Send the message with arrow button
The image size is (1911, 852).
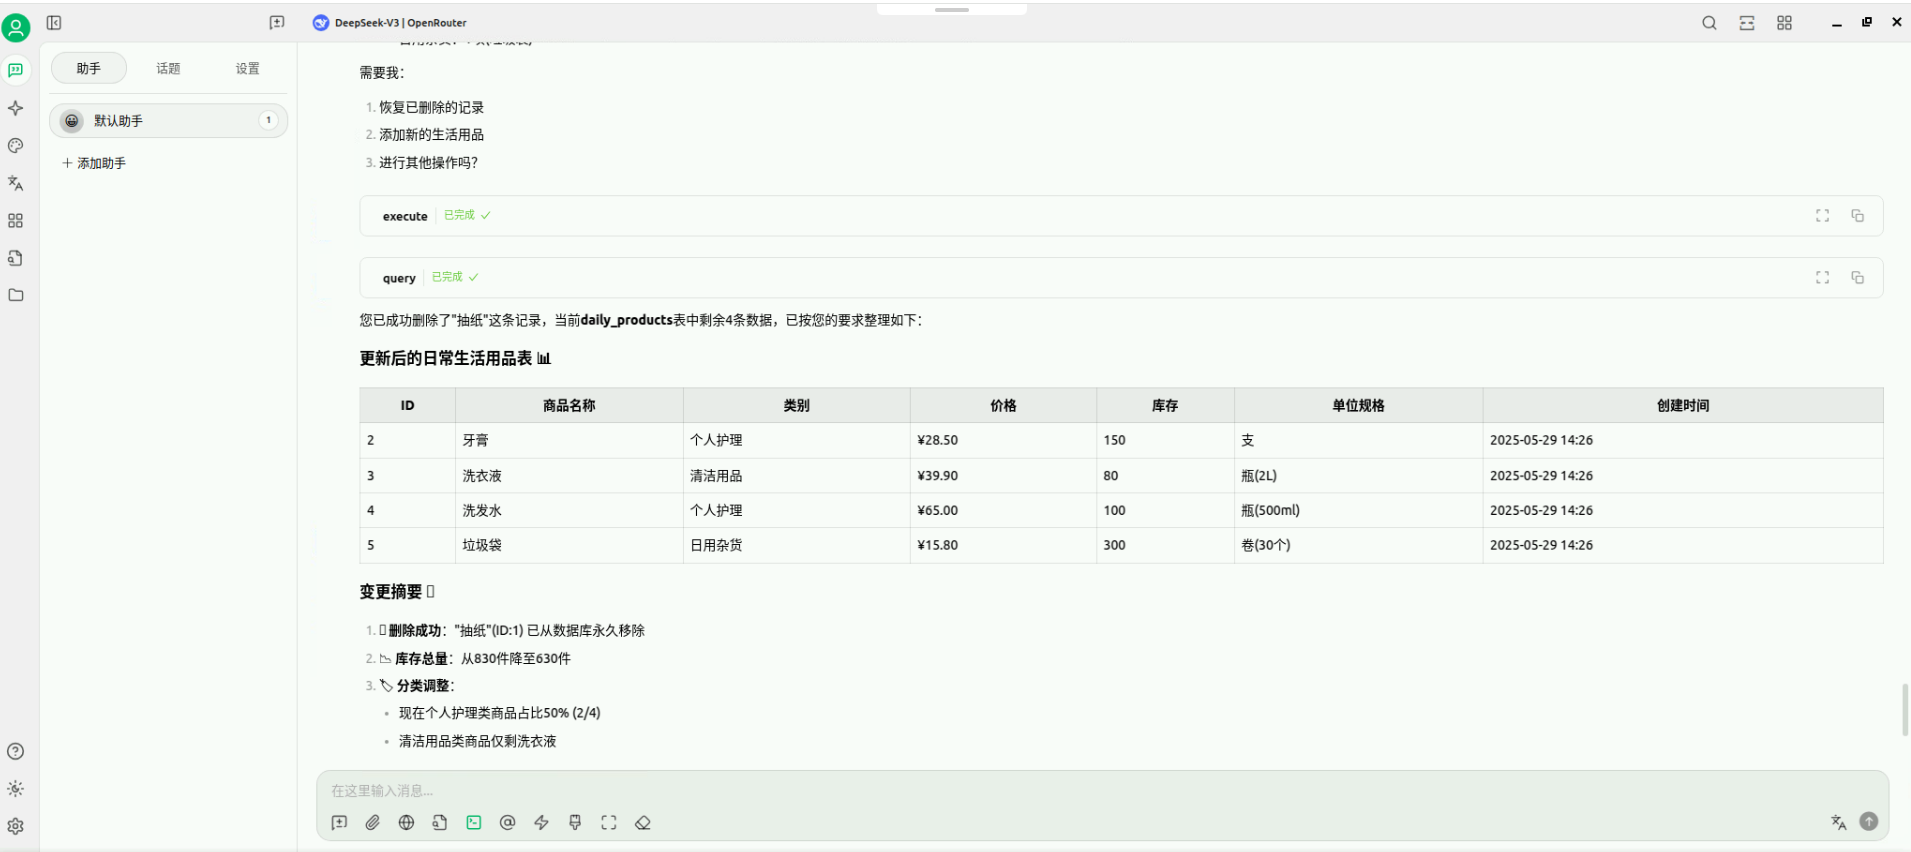point(1869,821)
